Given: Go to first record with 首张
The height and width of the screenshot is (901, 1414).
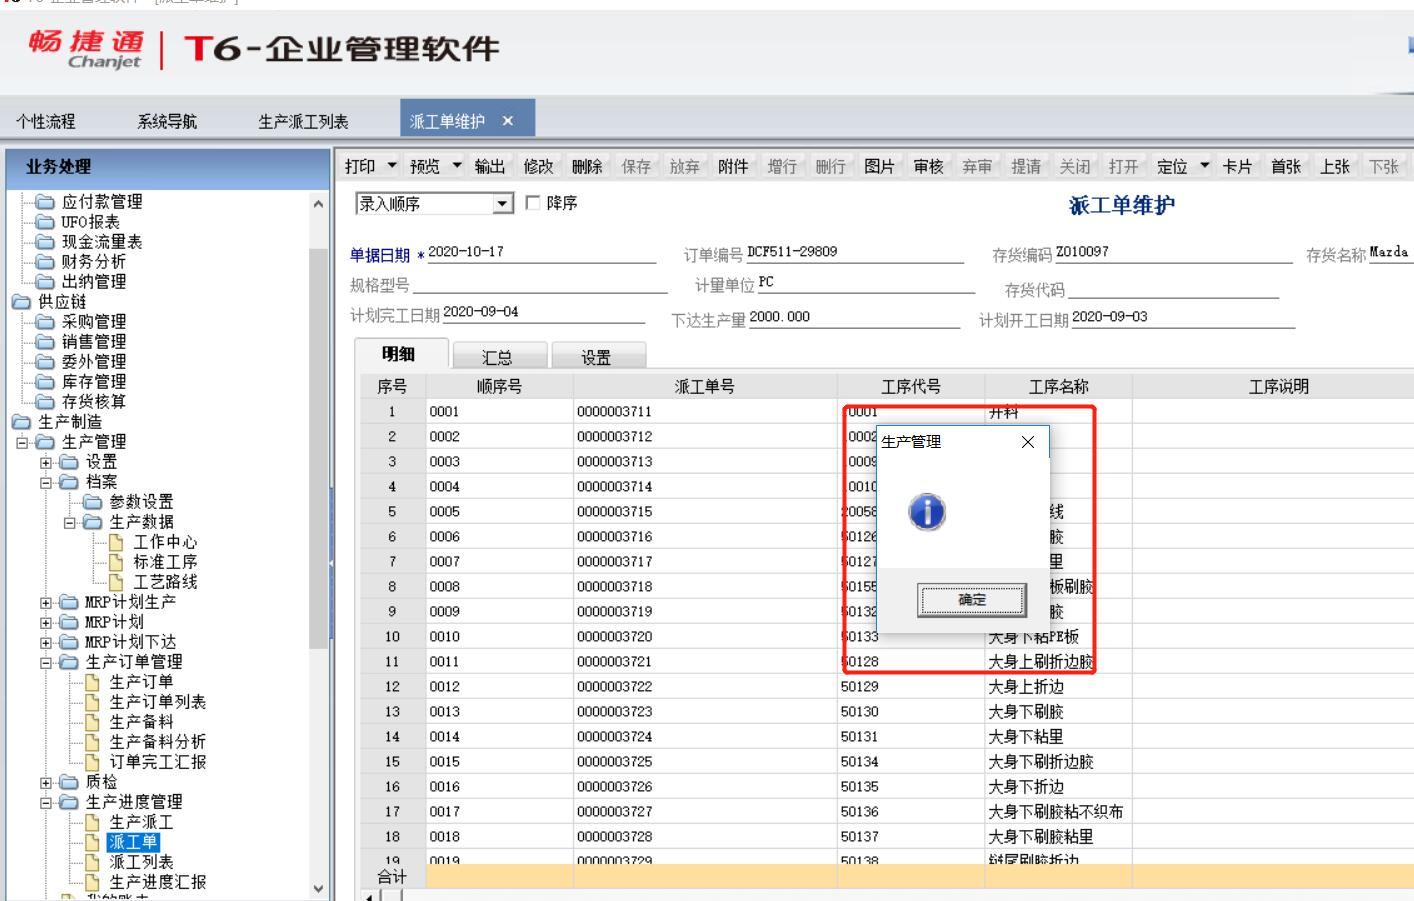Looking at the screenshot, I should (x=1286, y=166).
